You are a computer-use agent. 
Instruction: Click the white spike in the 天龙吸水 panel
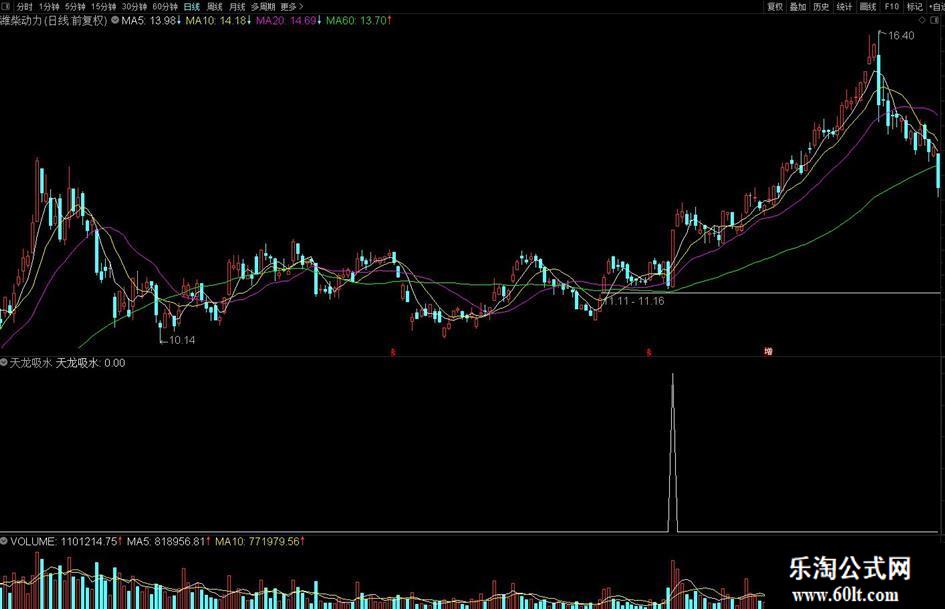673,452
